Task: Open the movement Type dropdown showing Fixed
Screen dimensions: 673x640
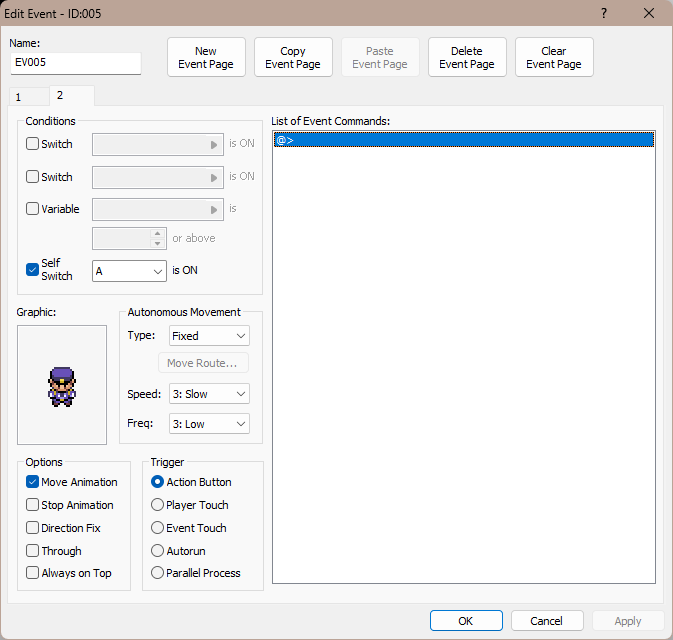Action: [209, 336]
